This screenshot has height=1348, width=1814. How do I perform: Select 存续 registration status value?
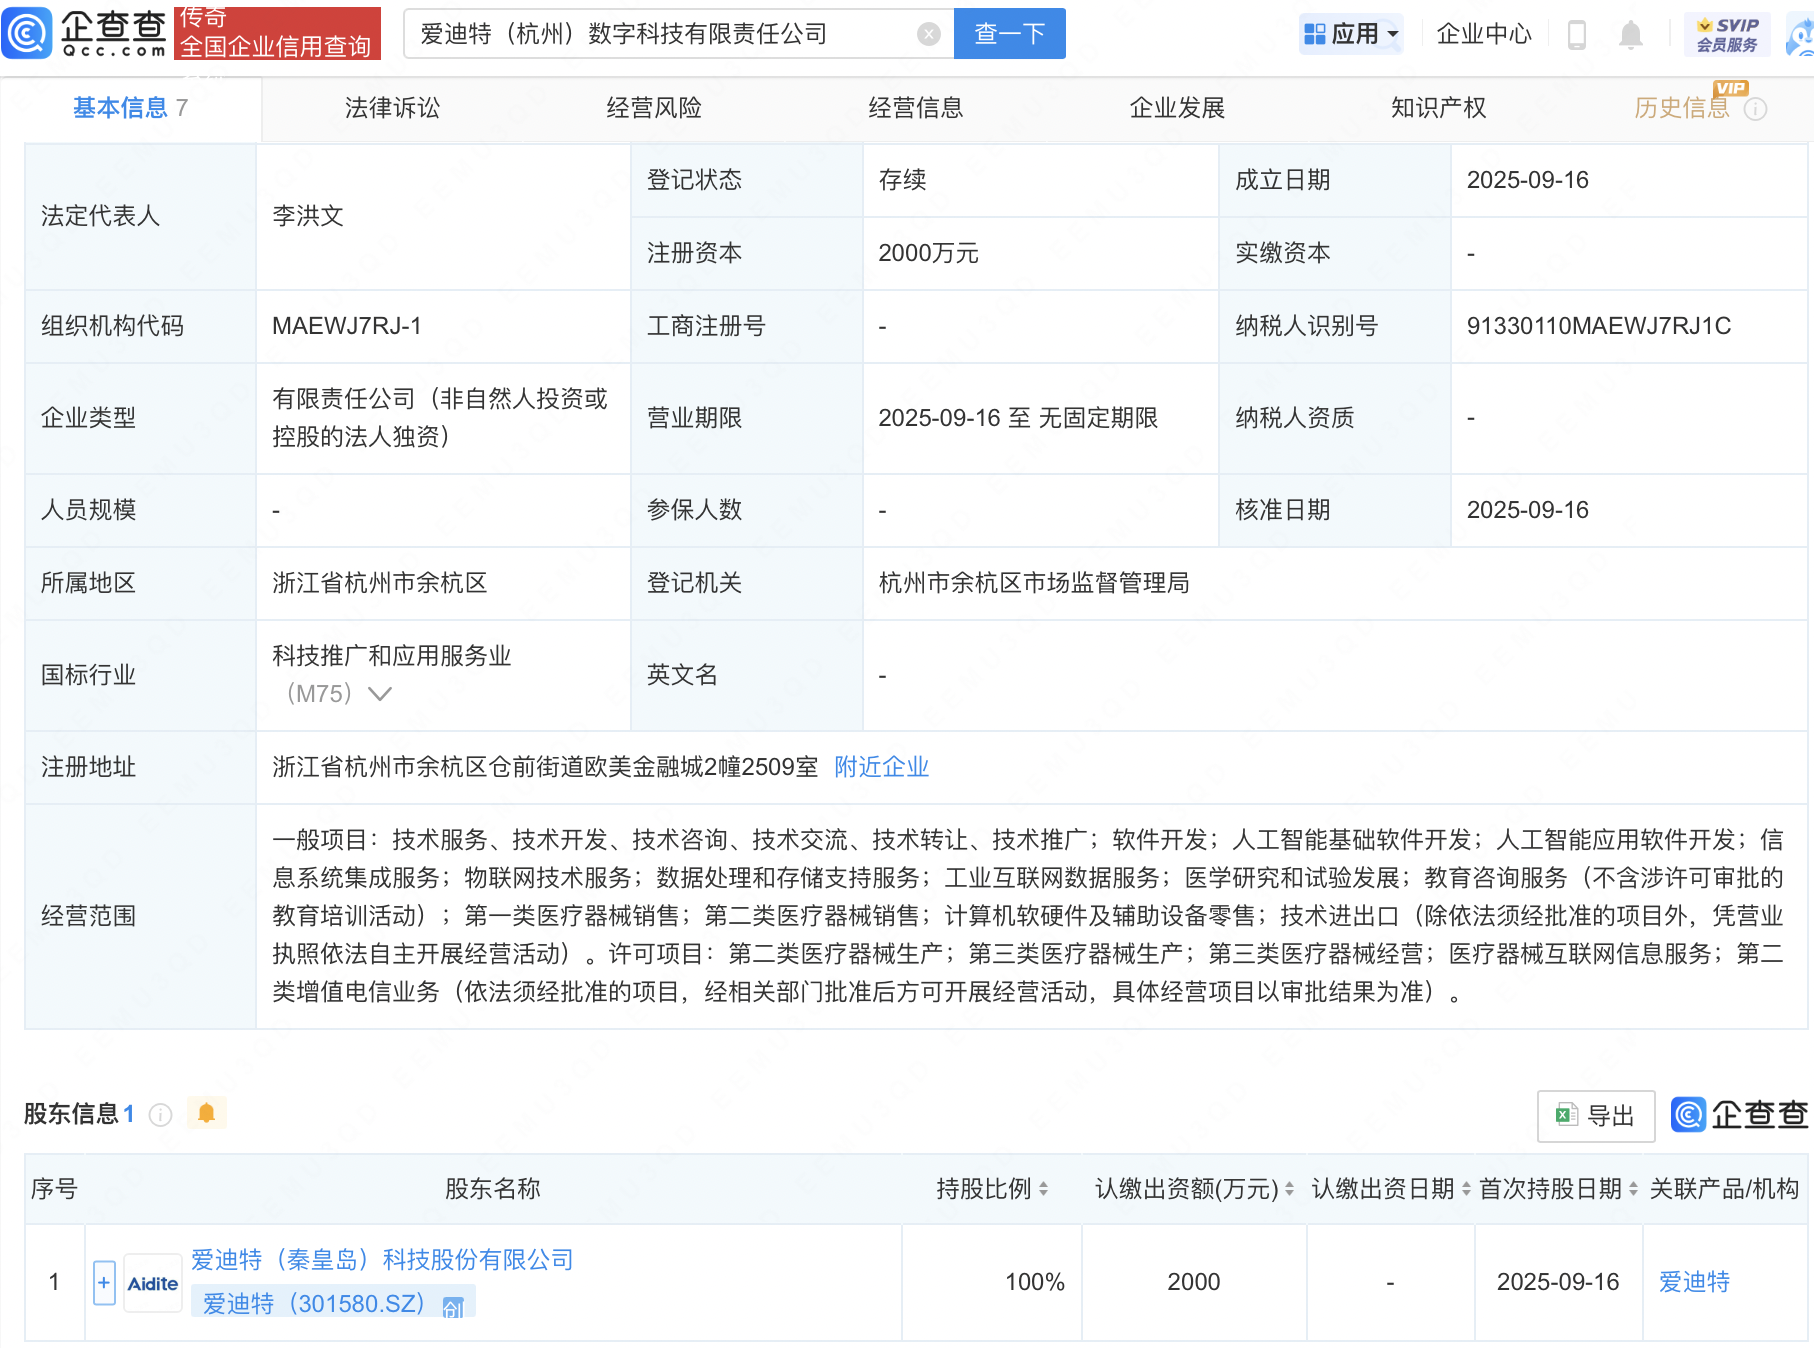coord(902,180)
